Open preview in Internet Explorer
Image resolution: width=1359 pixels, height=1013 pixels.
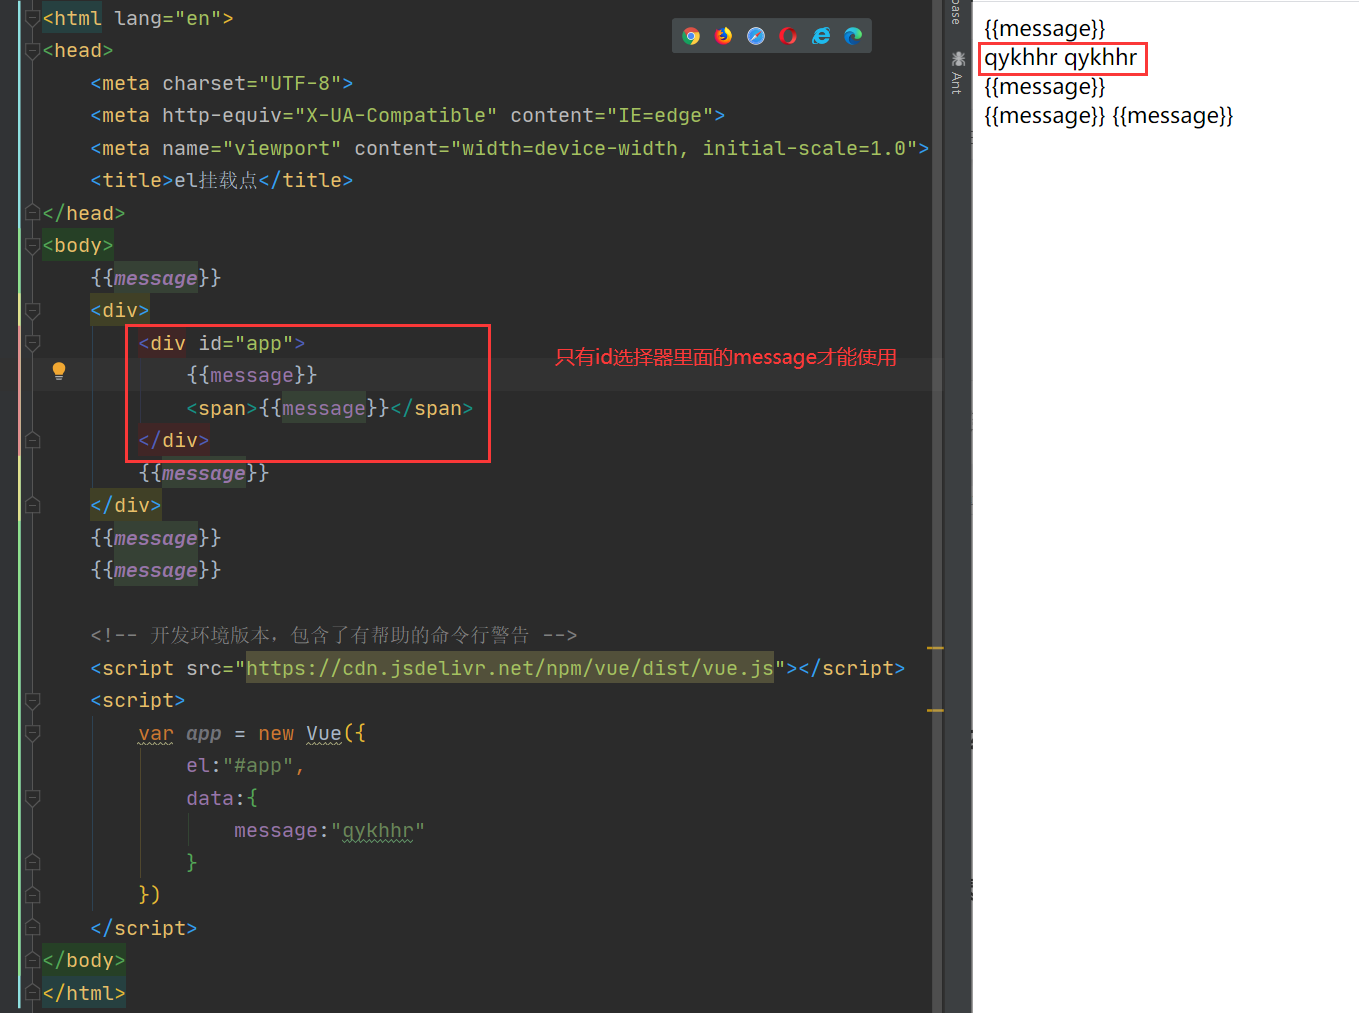pos(820,35)
